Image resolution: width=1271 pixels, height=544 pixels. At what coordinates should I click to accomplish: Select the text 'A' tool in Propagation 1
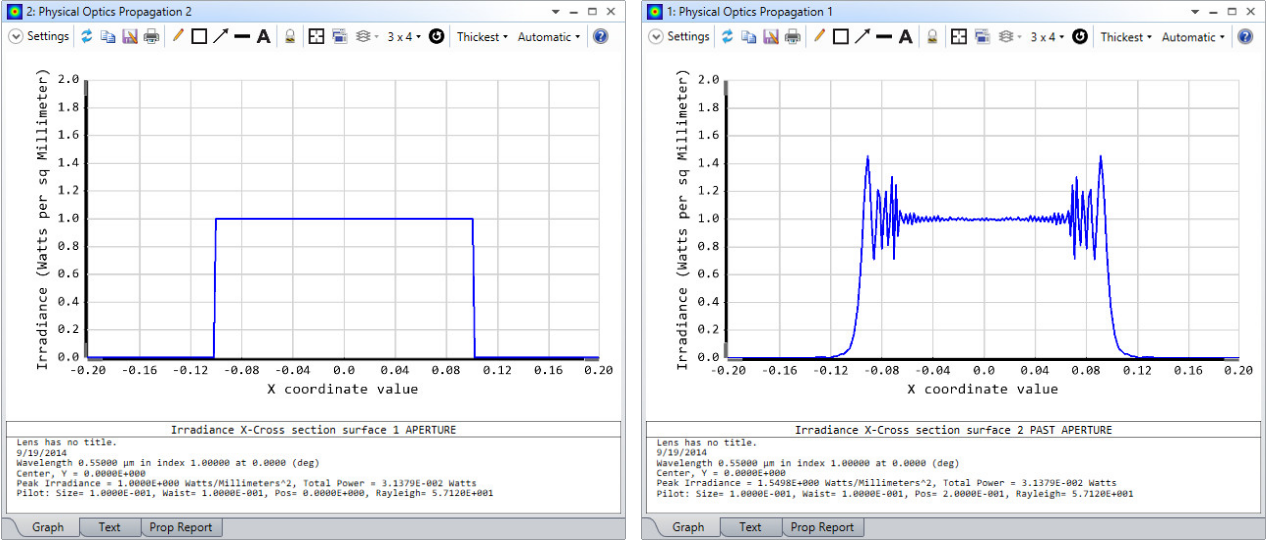[905, 37]
